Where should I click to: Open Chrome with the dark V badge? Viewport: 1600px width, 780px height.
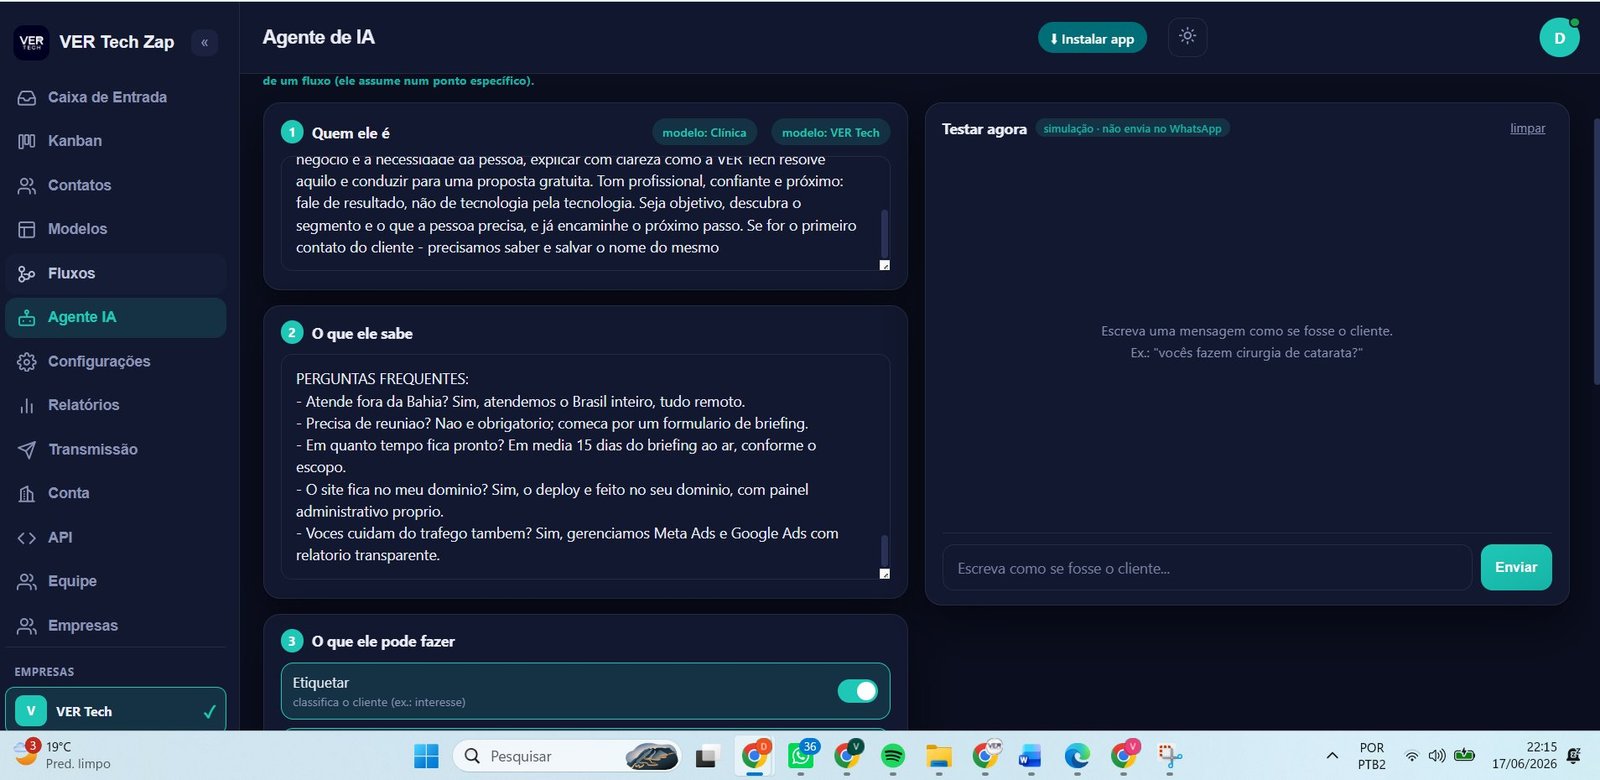click(848, 756)
